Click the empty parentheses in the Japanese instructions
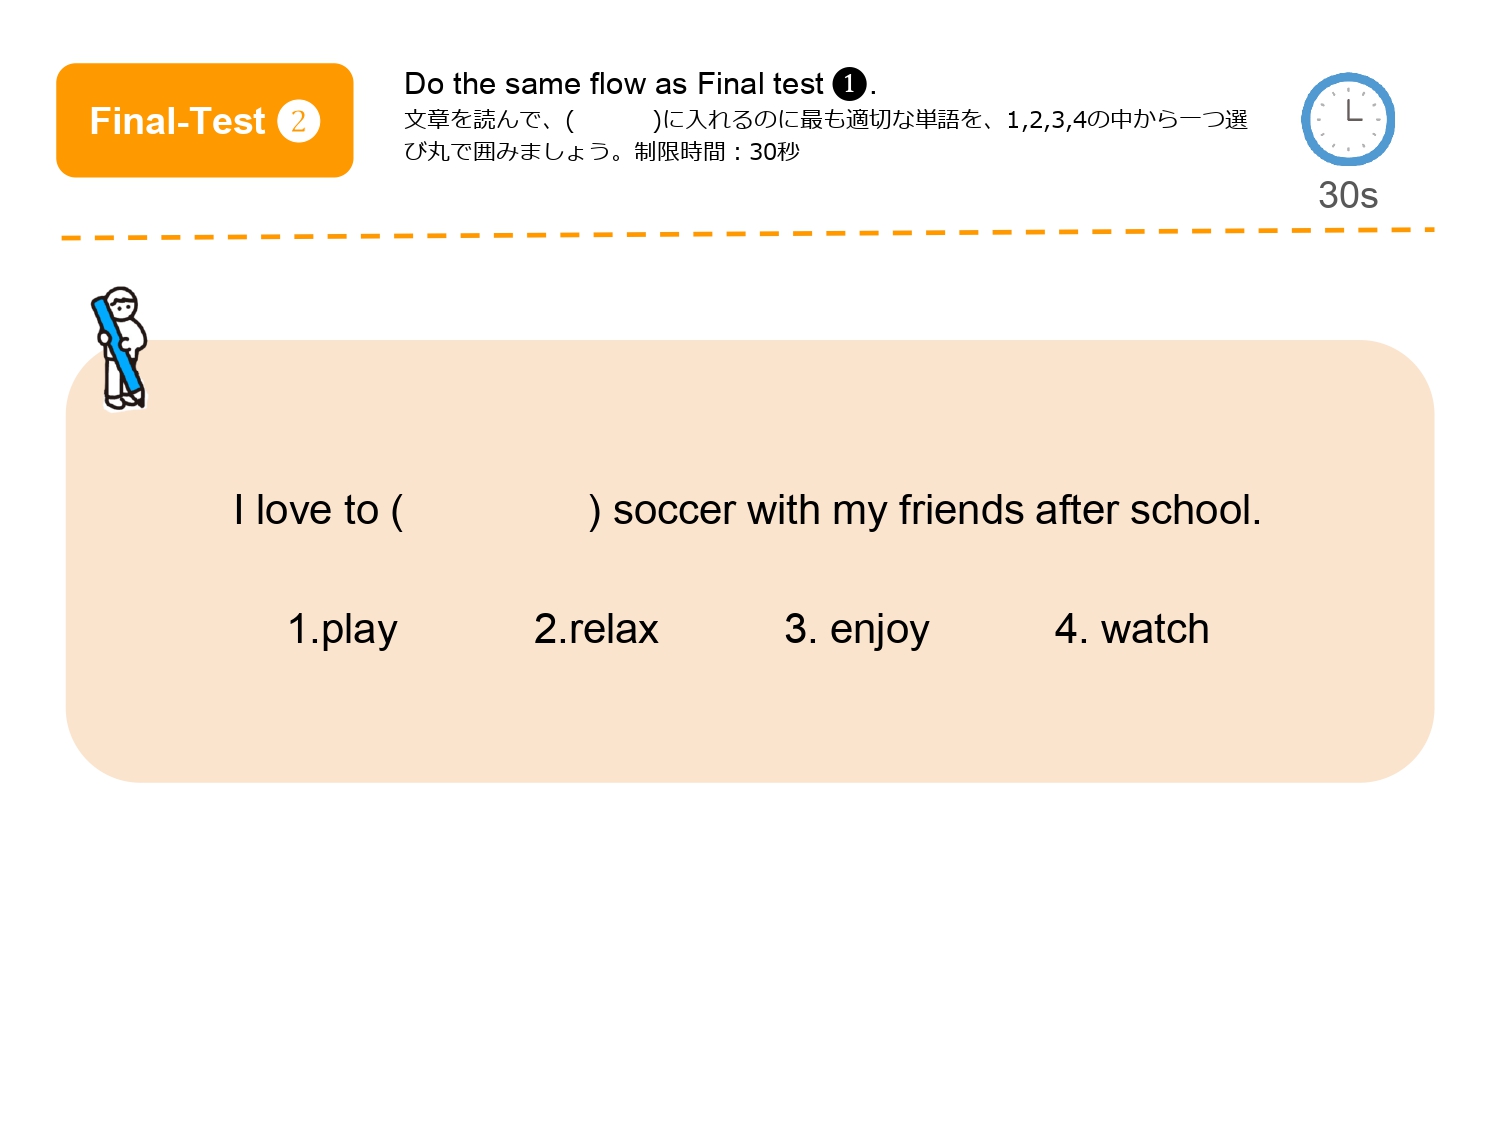 (614, 120)
